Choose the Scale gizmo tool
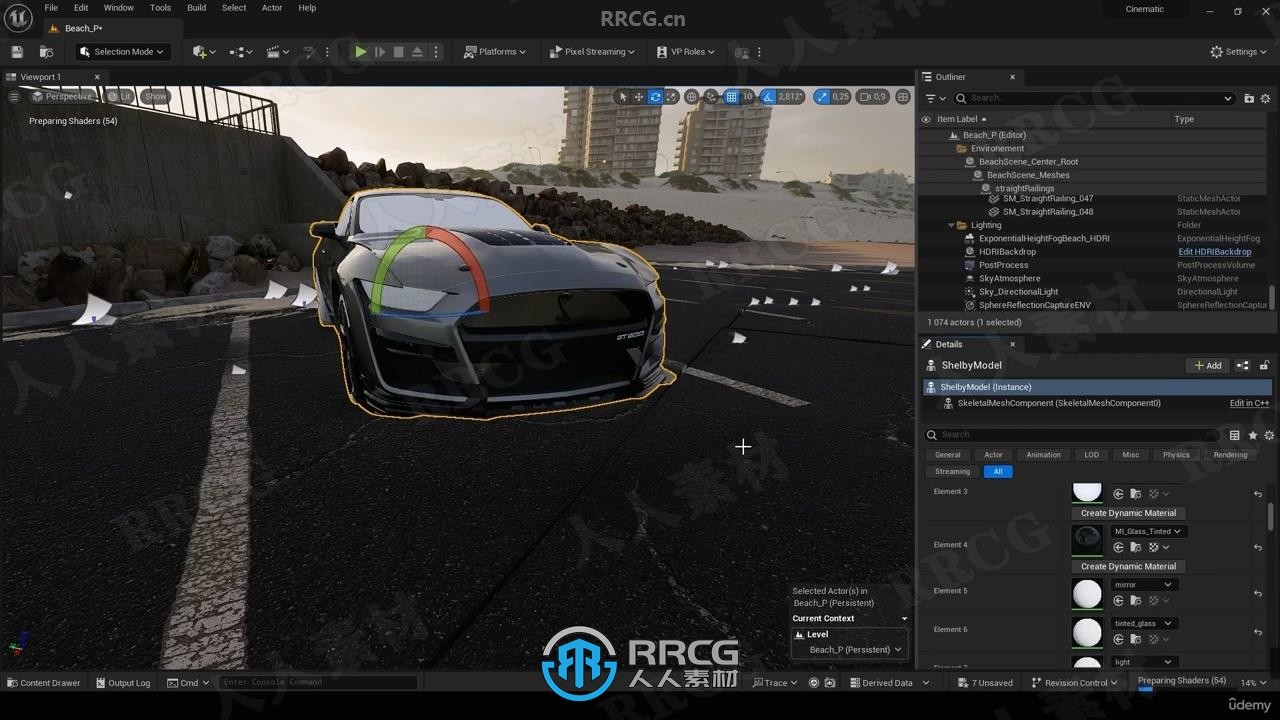 click(671, 97)
